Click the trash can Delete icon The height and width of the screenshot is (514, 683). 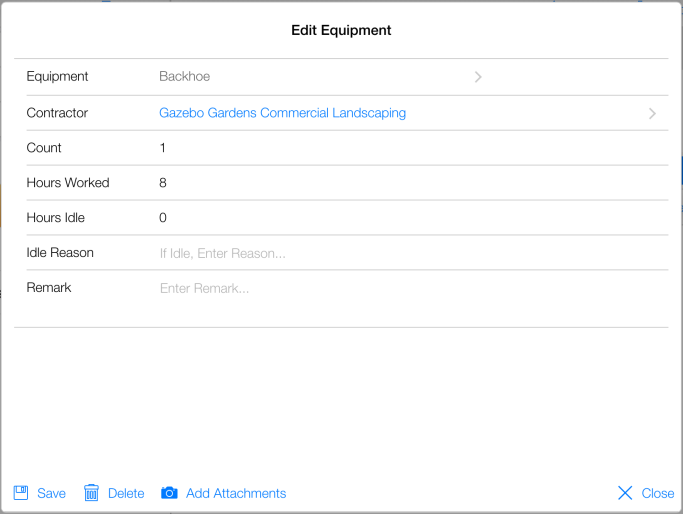92,493
